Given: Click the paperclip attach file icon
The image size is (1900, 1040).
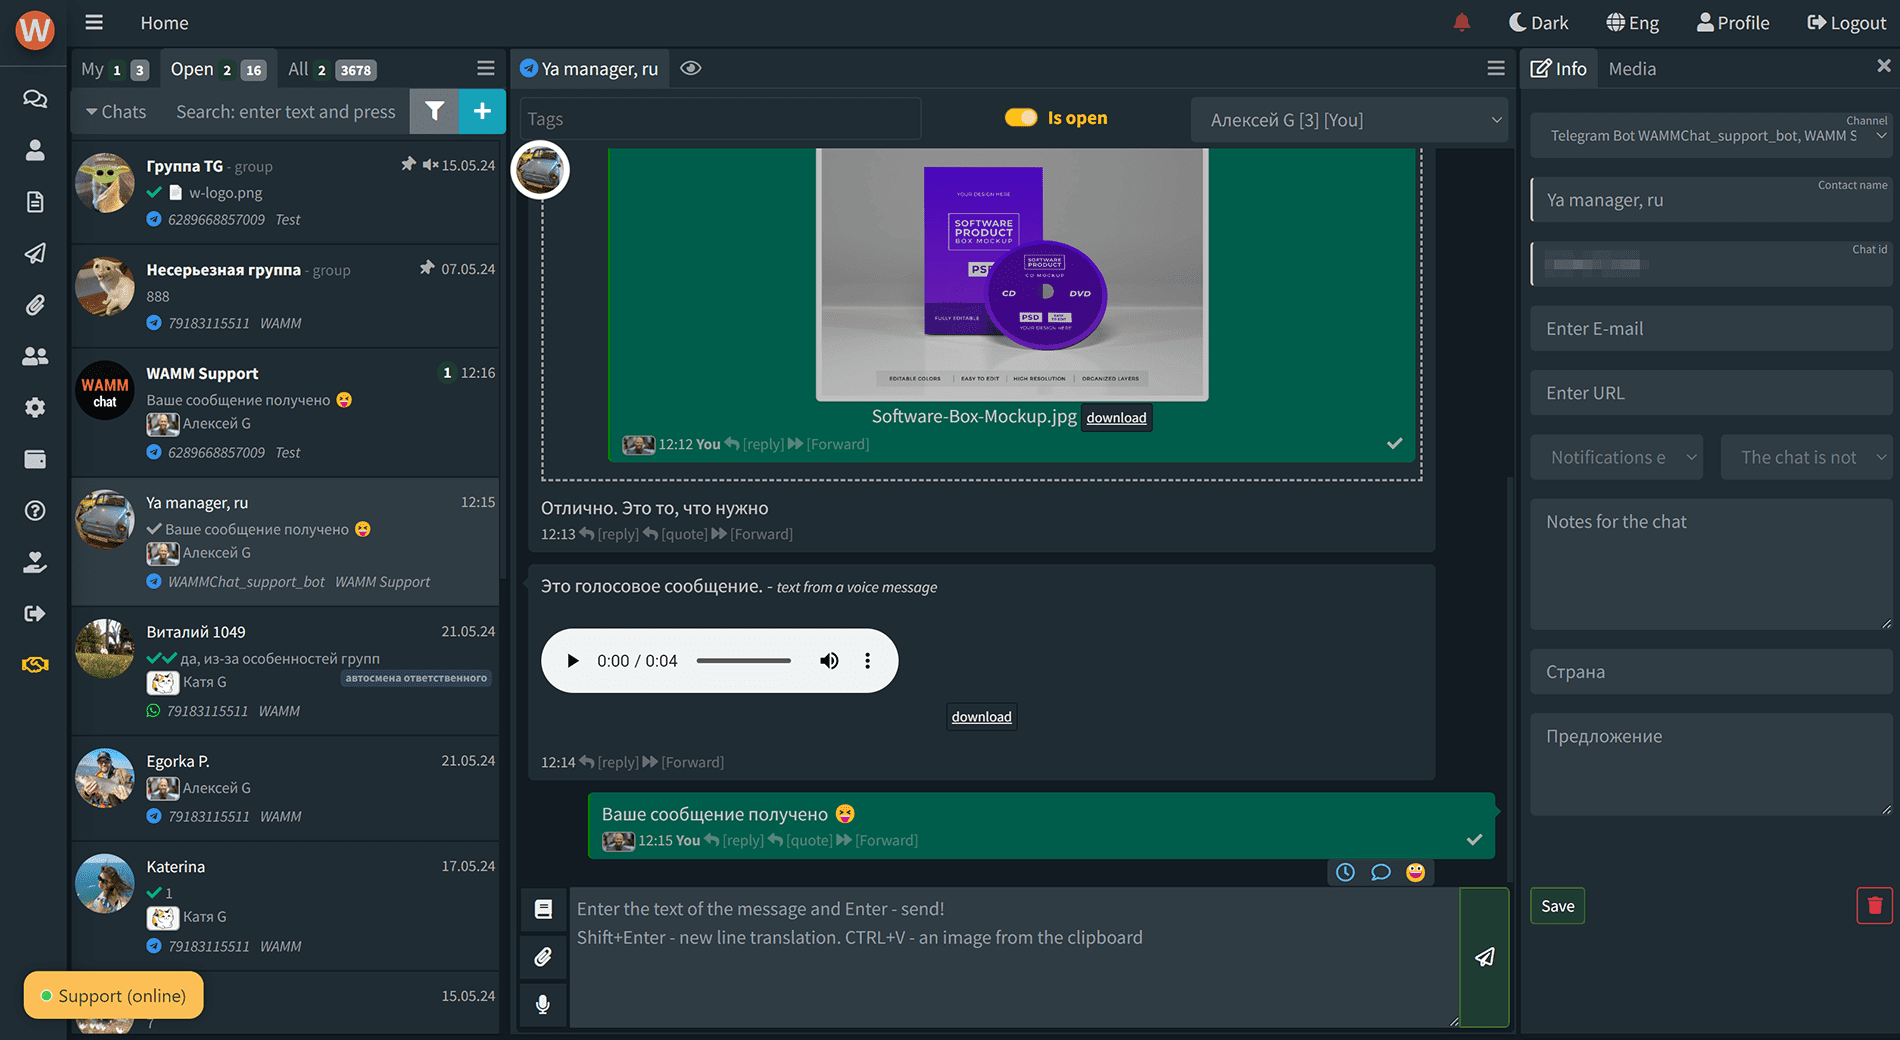Looking at the screenshot, I should coord(543,957).
